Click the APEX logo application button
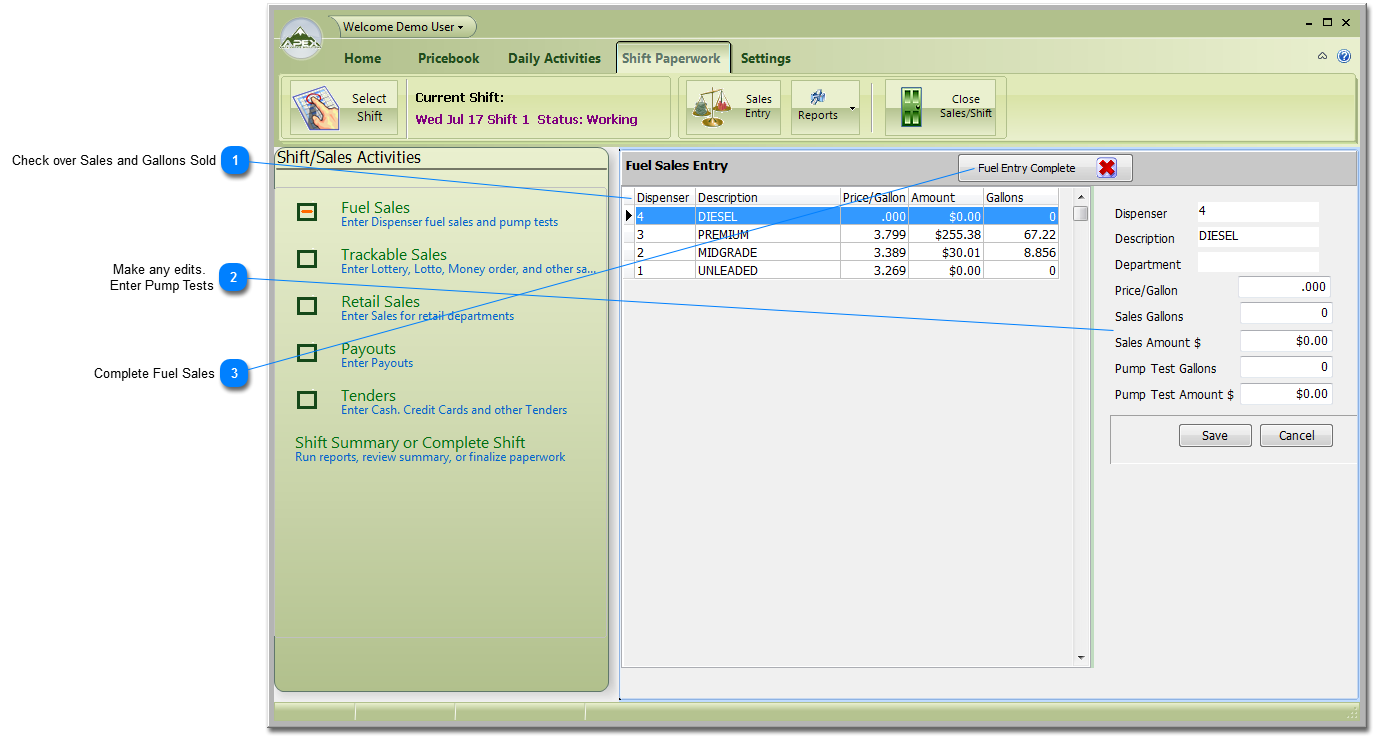This screenshot has height=736, width=1375. tap(301, 41)
